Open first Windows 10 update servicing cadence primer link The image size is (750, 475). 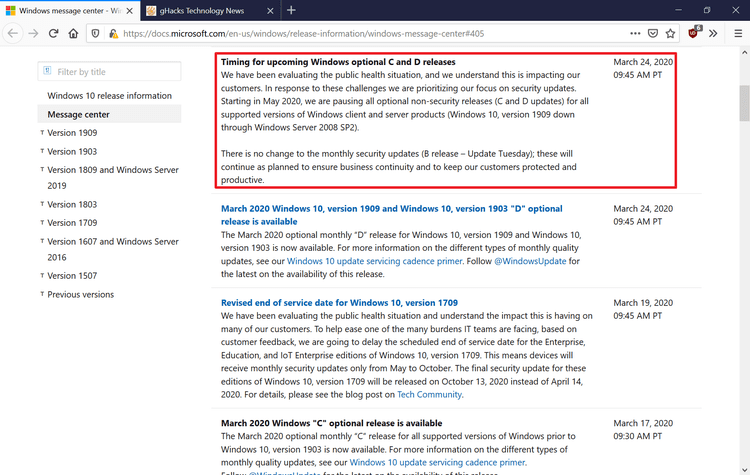coord(375,261)
